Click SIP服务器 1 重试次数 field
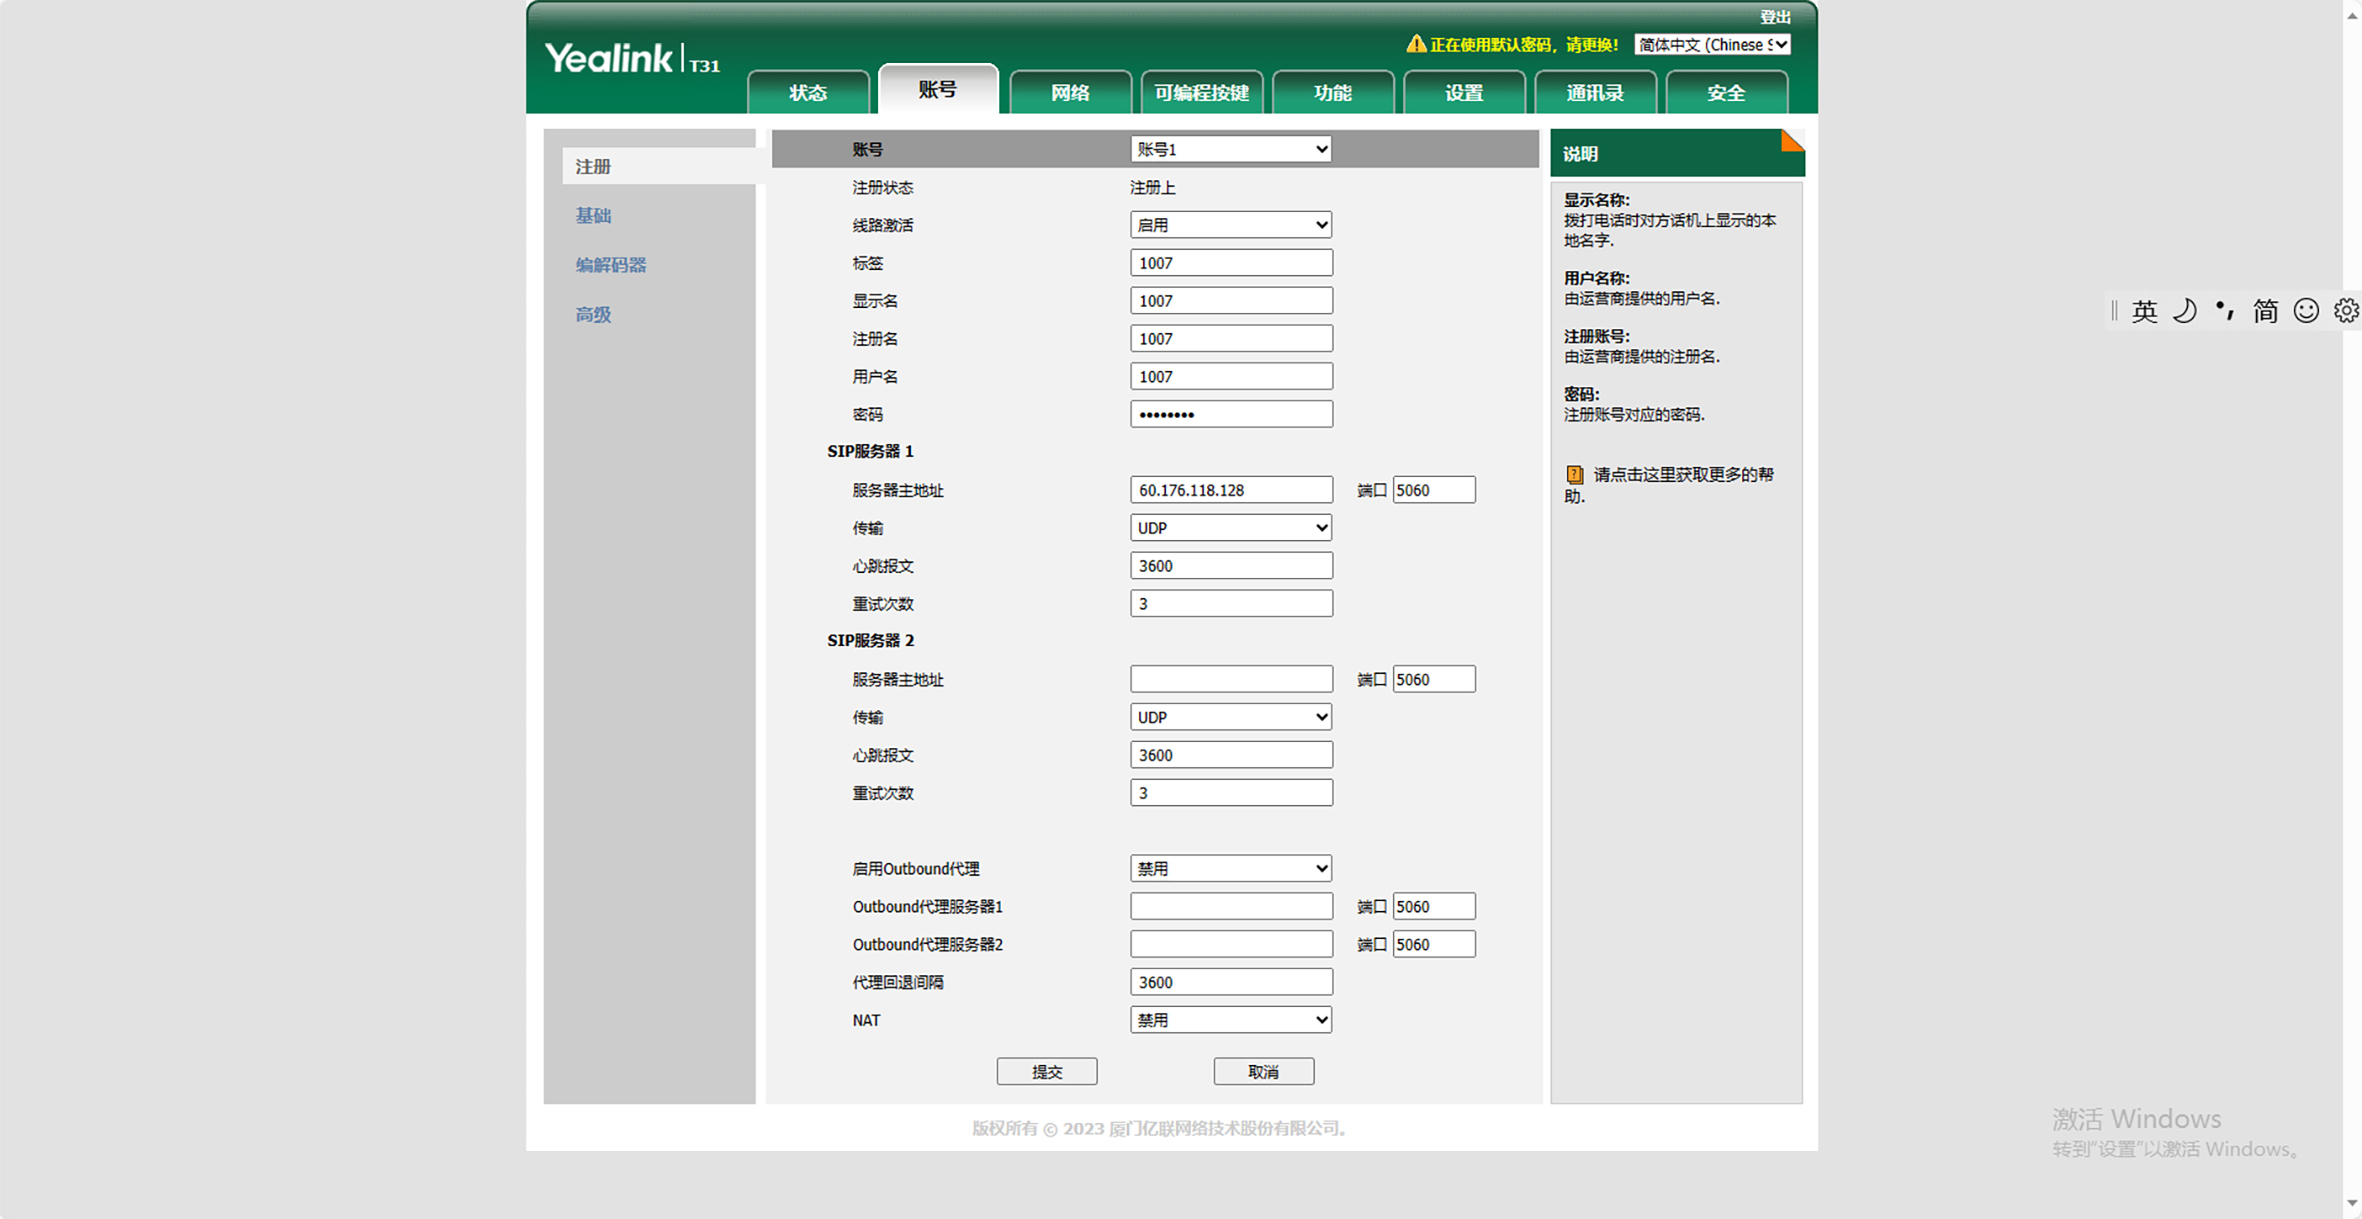The height and width of the screenshot is (1219, 2362). 1231,604
